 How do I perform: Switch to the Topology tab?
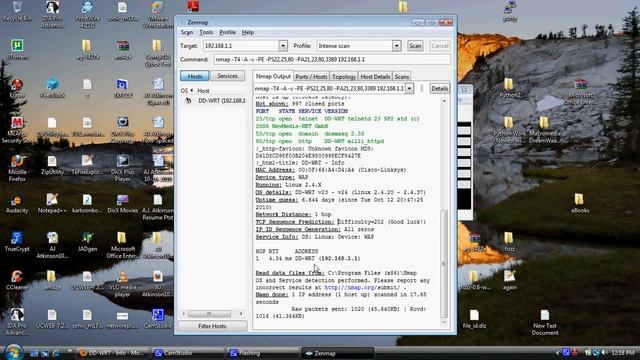[x=344, y=76]
